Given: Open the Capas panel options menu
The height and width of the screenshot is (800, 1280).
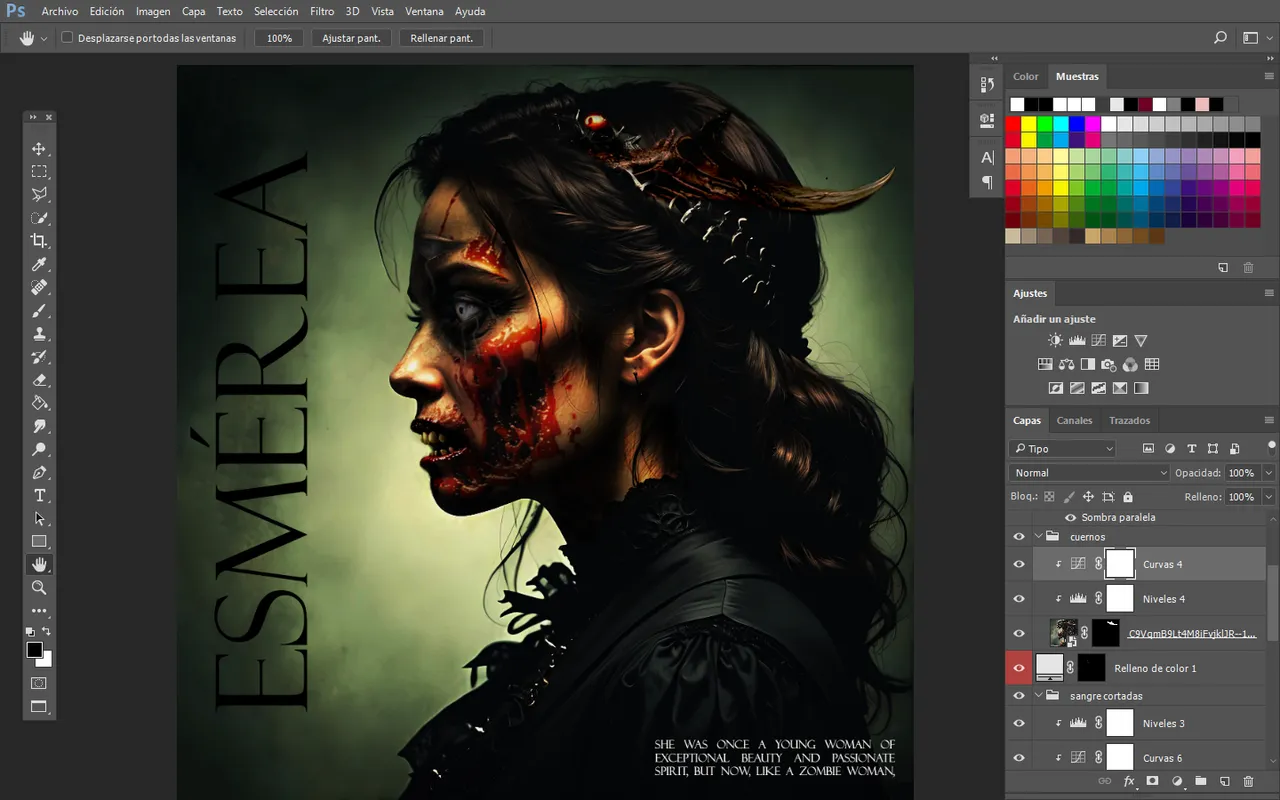Looking at the screenshot, I should click(x=1270, y=421).
